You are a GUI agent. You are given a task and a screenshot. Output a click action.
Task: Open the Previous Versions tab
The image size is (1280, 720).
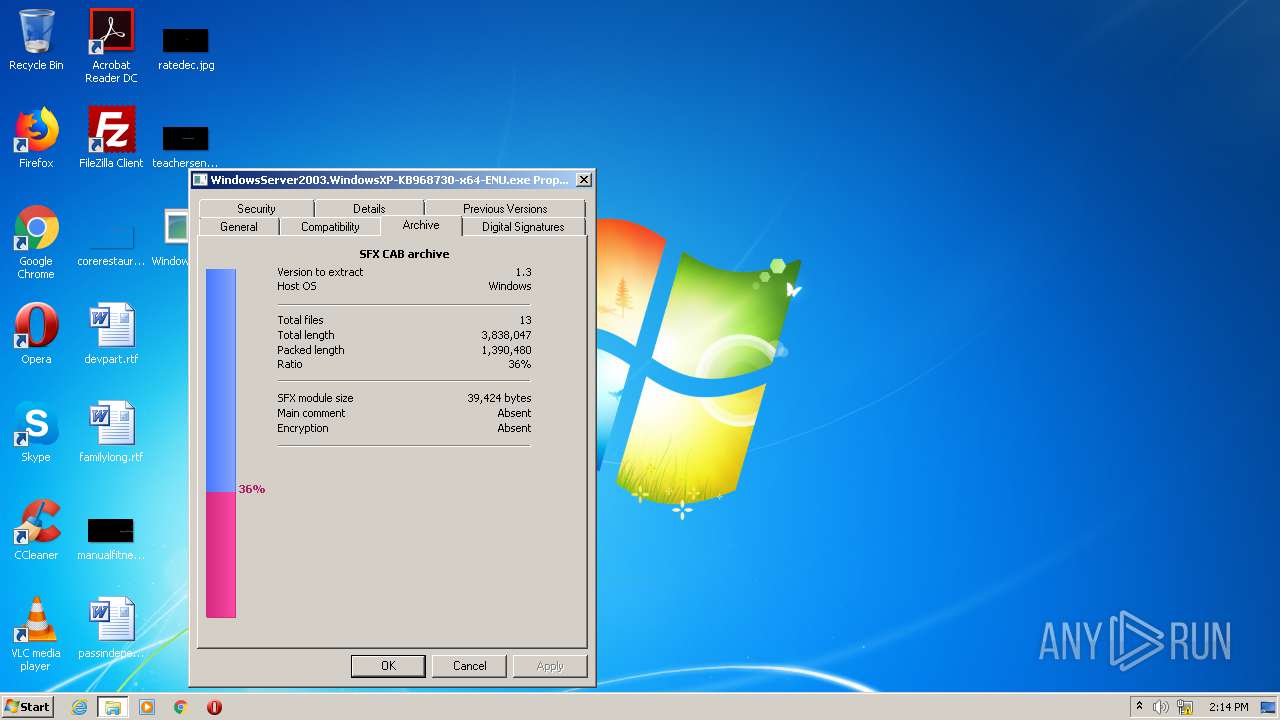pos(505,209)
